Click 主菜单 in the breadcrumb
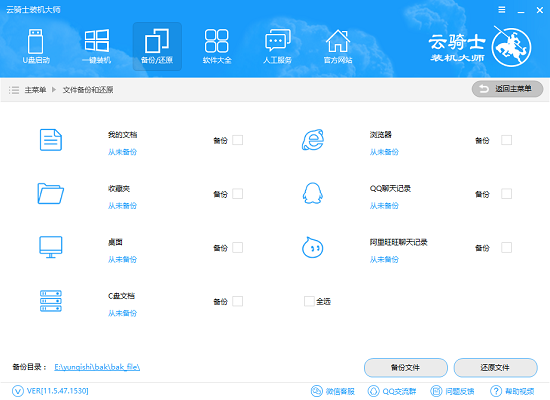 coord(35,90)
